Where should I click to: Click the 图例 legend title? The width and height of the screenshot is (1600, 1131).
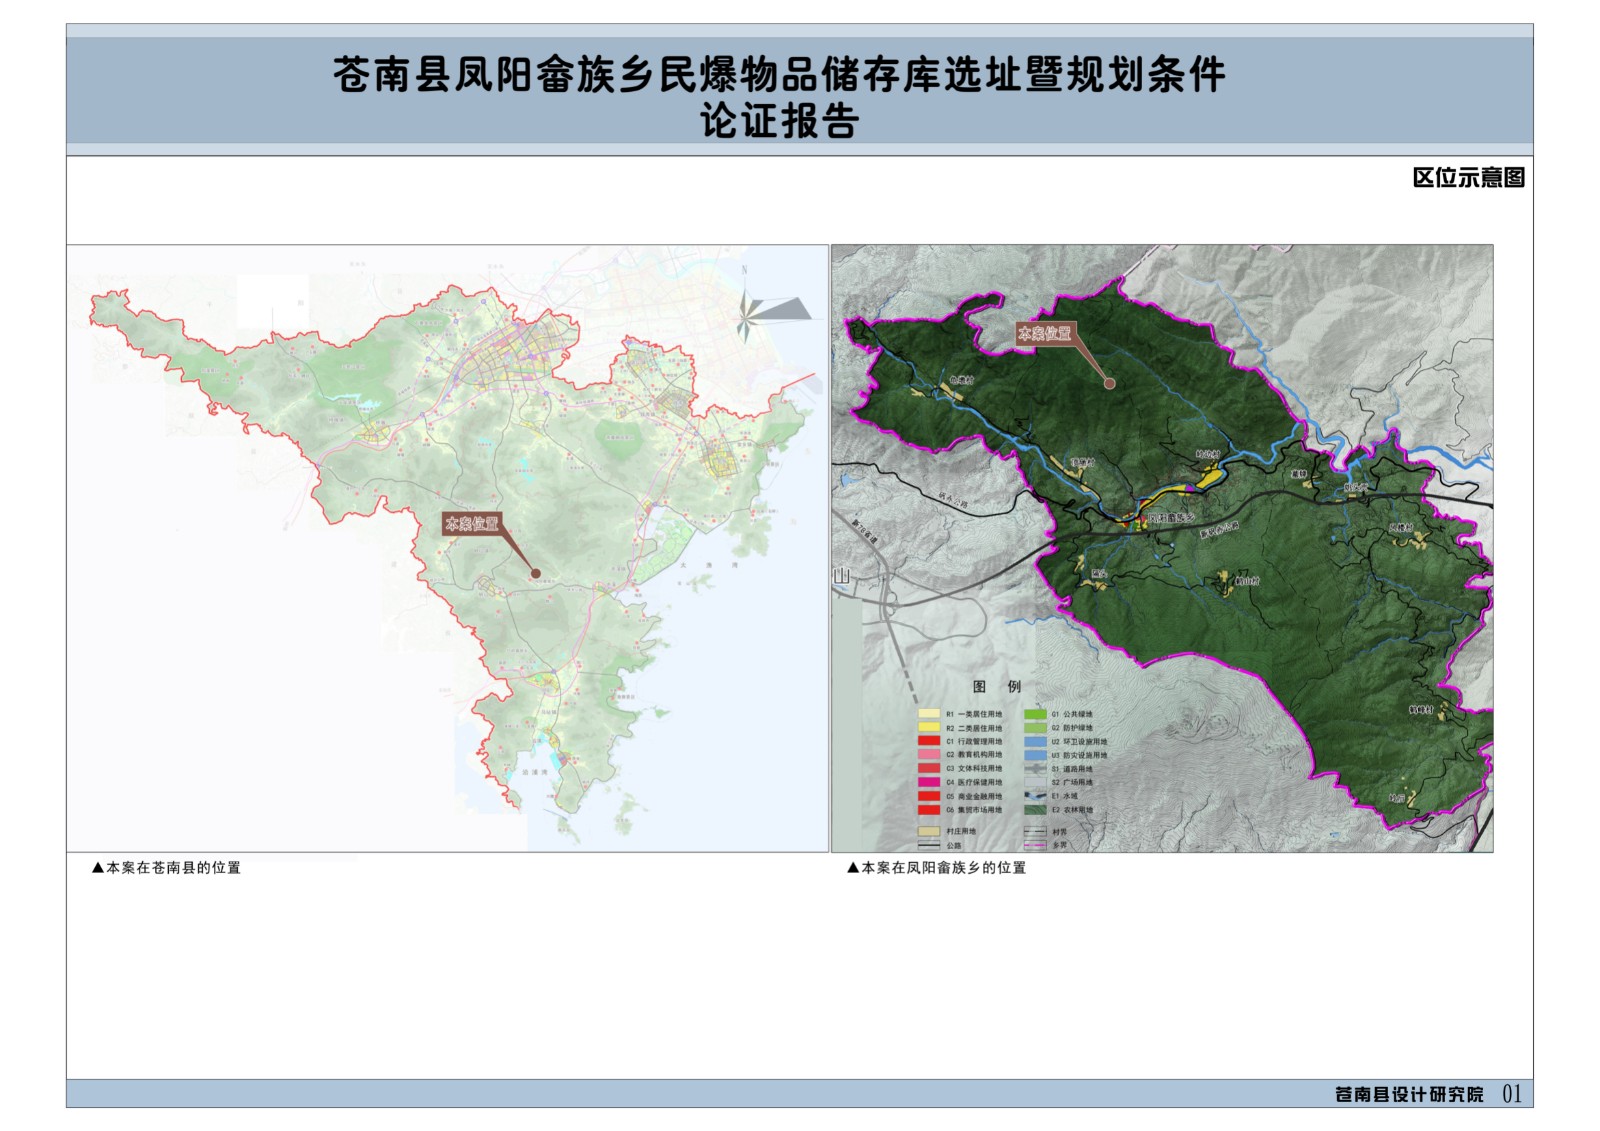(997, 687)
